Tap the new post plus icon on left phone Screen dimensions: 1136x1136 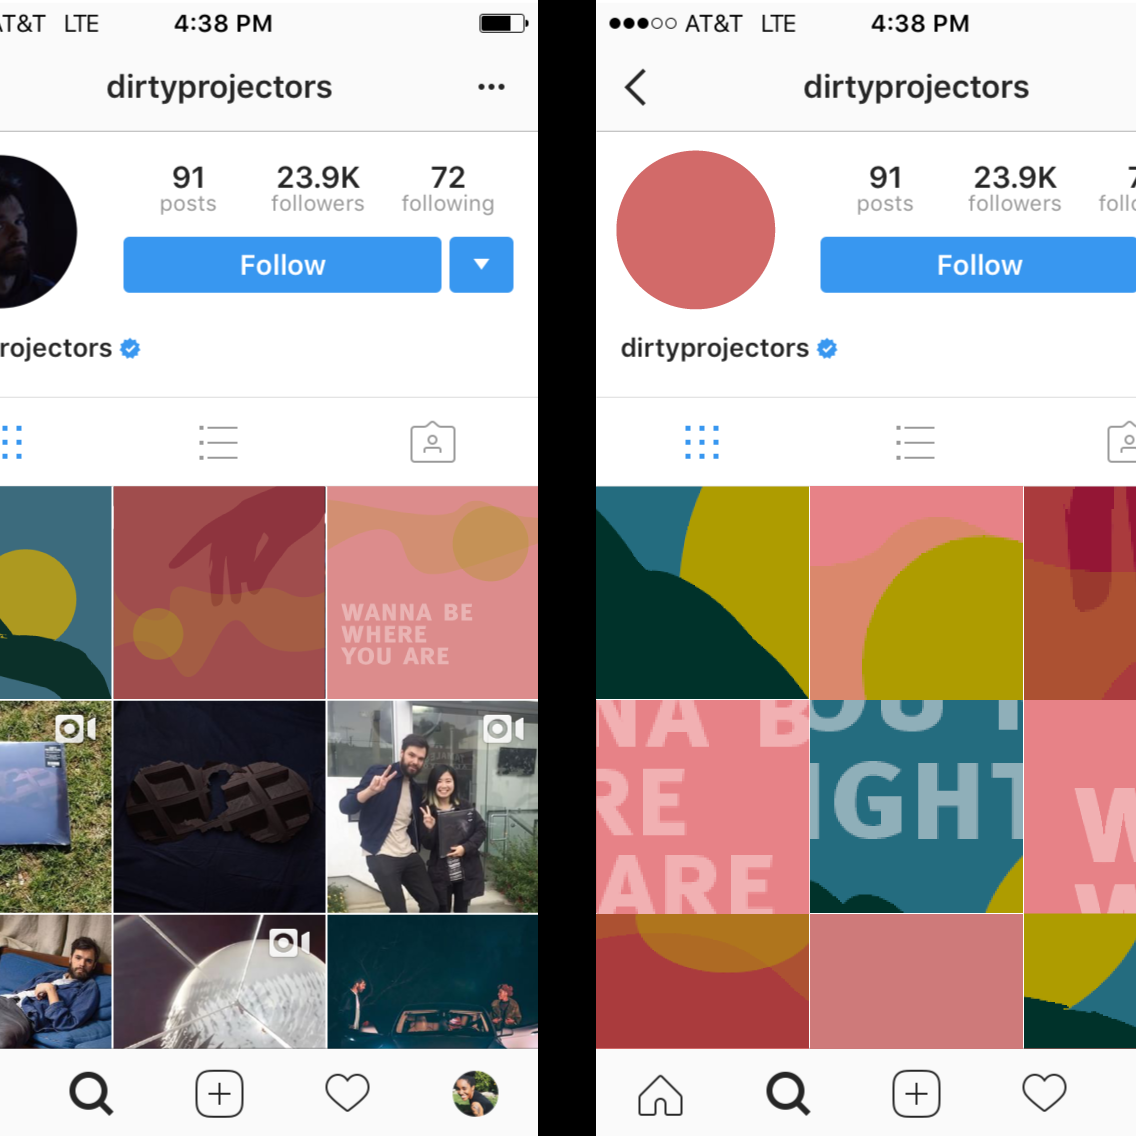[220, 1093]
